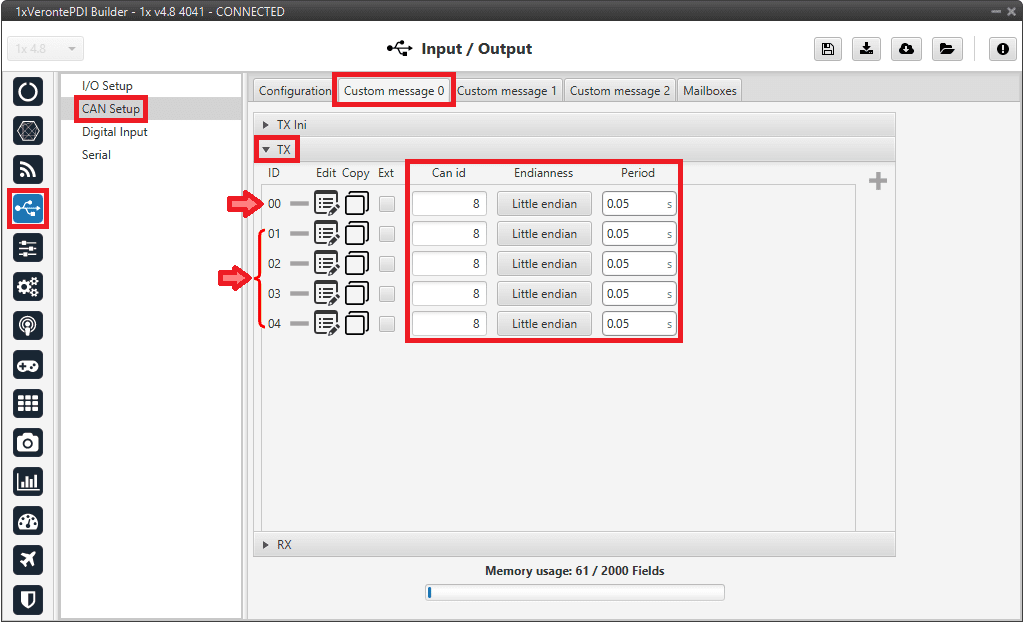Click the Edit icon for message 00
The width and height of the screenshot is (1023, 622).
click(x=326, y=204)
